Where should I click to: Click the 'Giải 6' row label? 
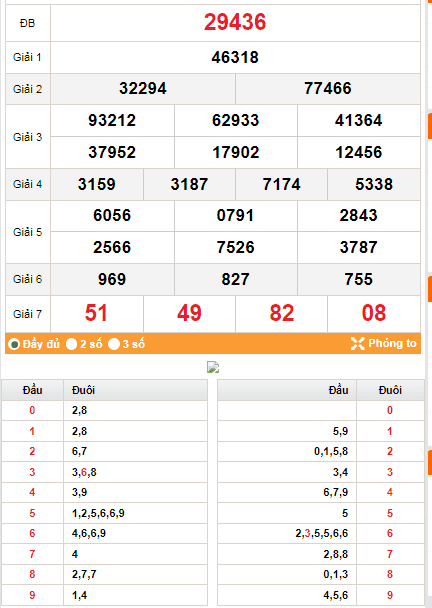click(x=28, y=279)
